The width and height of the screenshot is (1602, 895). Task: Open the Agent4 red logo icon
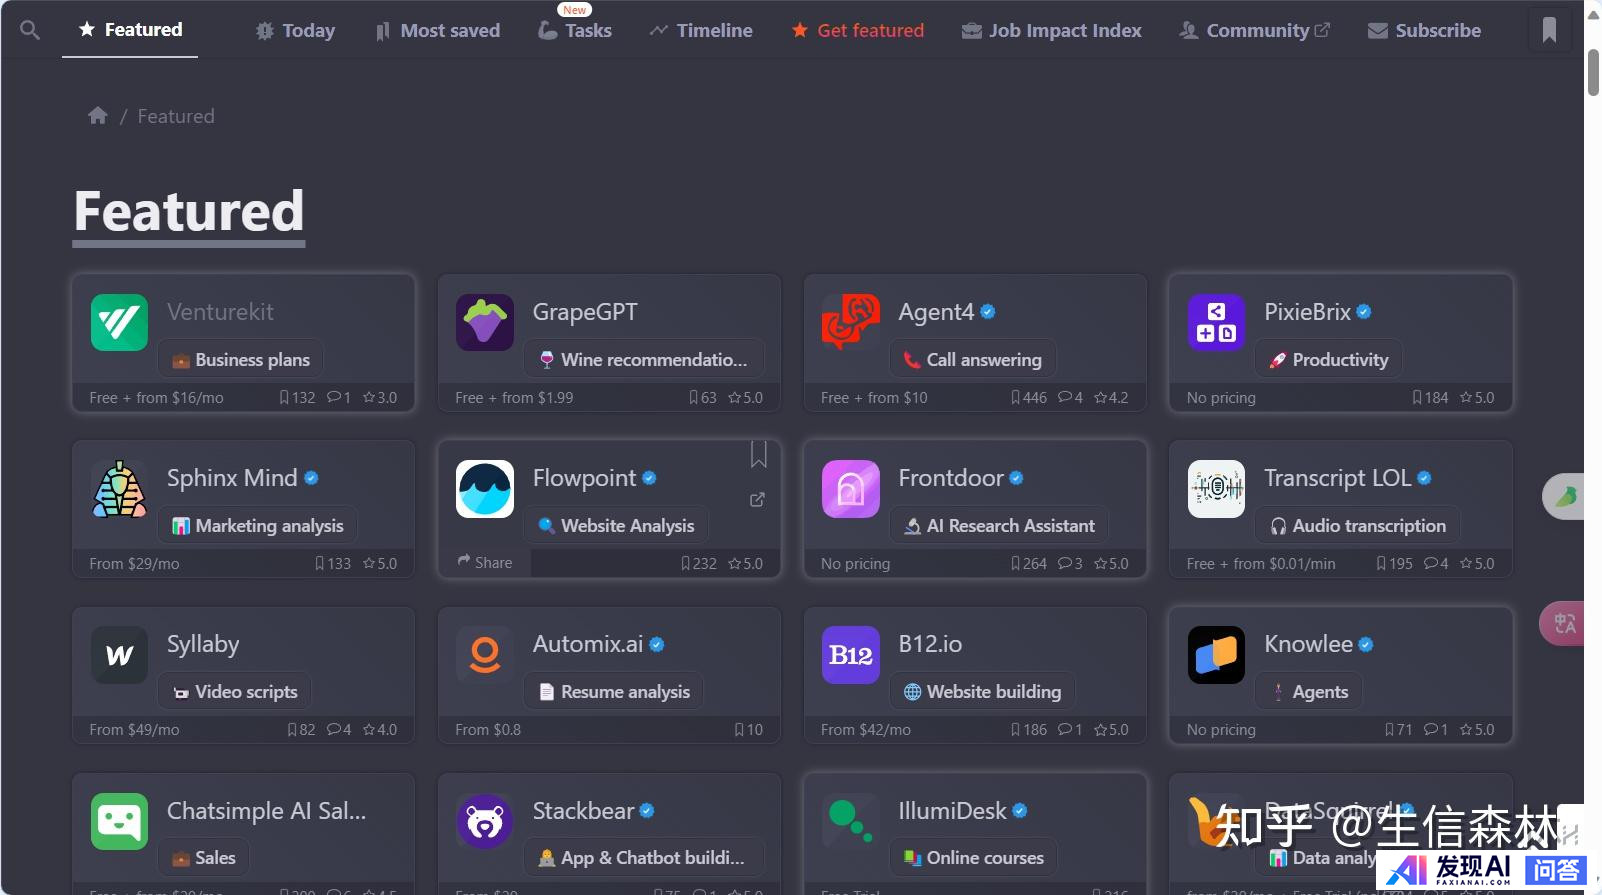pyautogui.click(x=851, y=322)
